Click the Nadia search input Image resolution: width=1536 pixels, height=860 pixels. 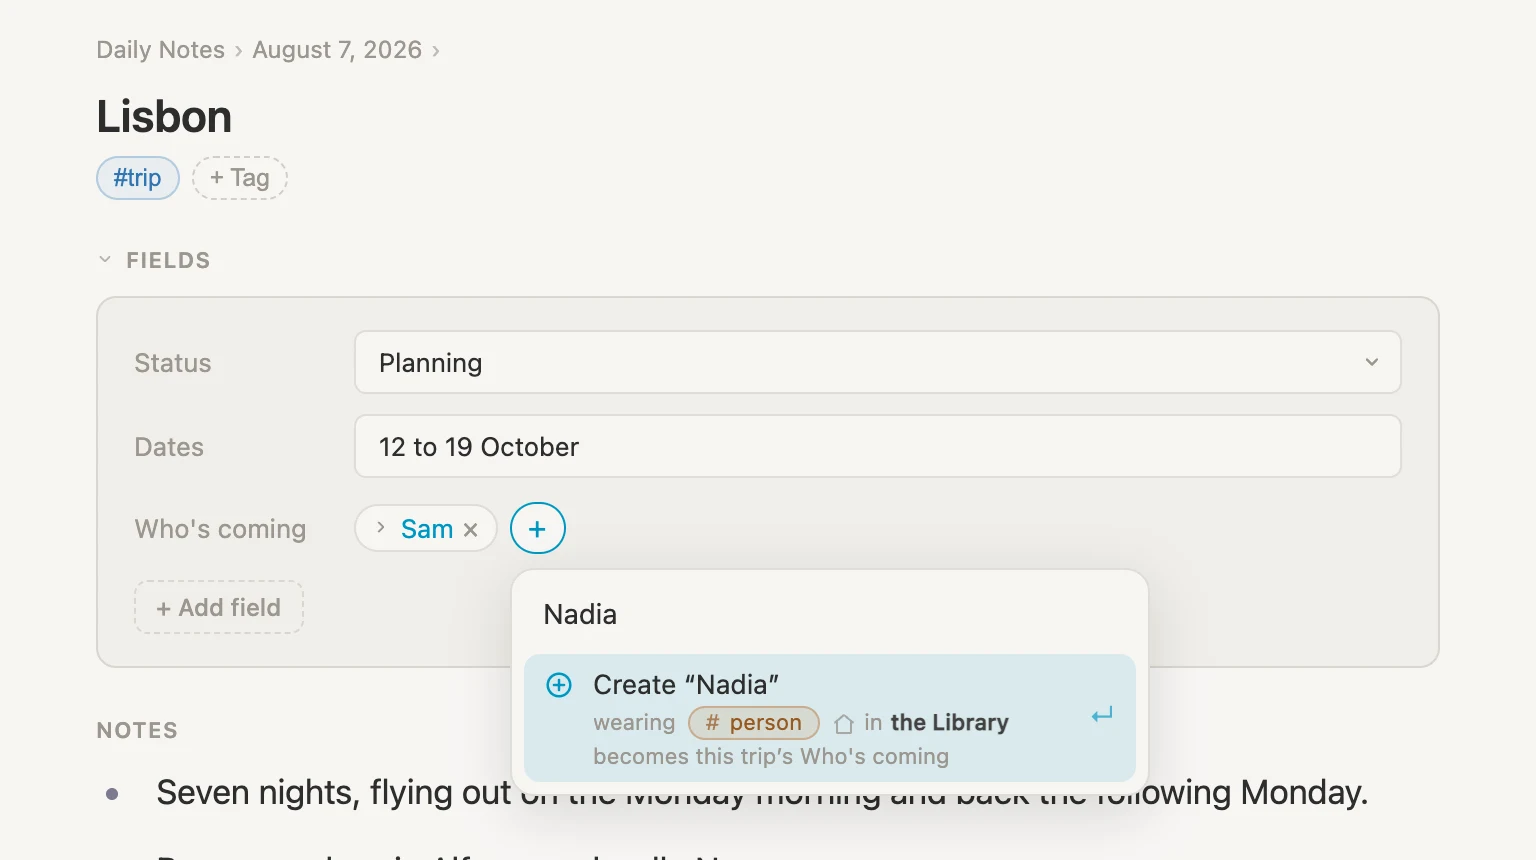(830, 614)
